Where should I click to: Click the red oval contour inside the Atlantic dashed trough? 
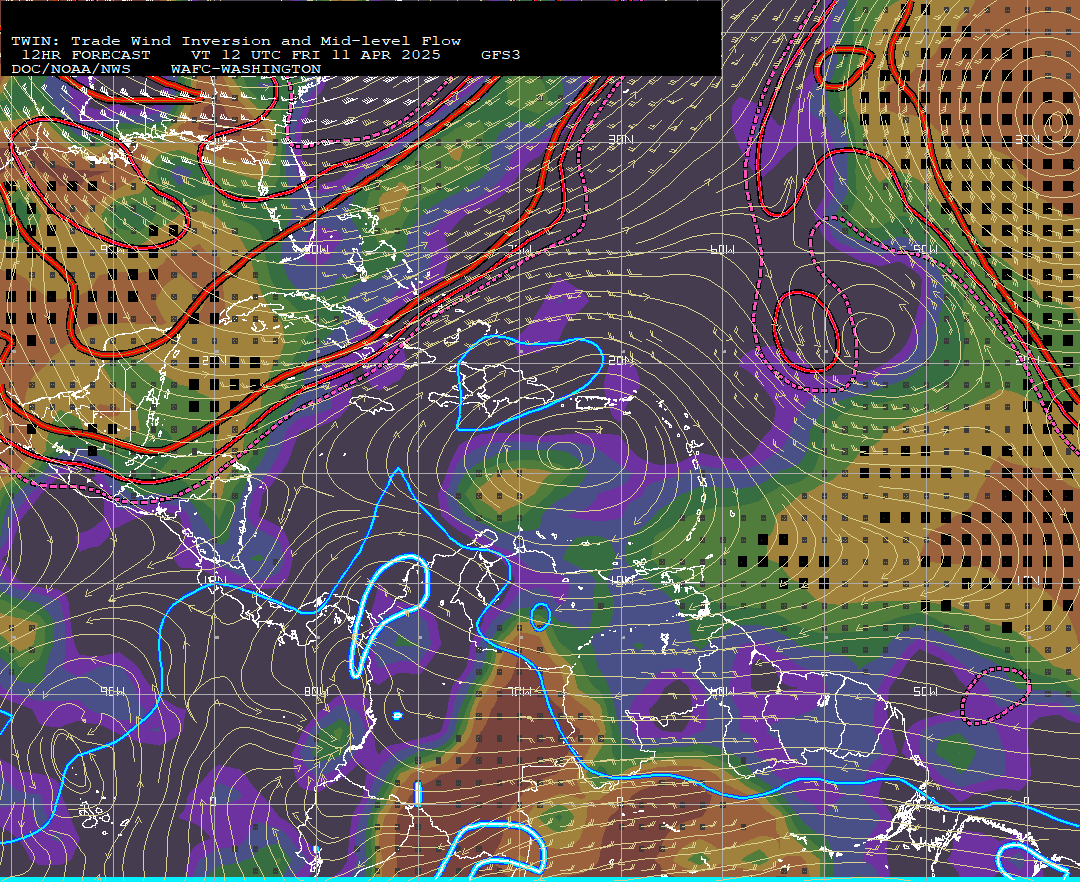(x=806, y=331)
